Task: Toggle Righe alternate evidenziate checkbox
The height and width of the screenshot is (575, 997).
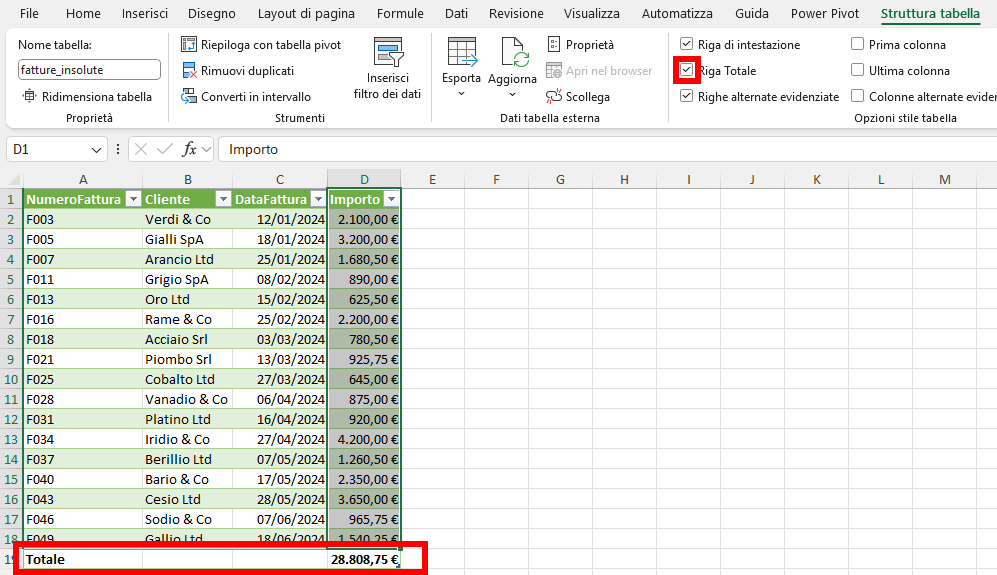Action: pyautogui.click(x=686, y=97)
